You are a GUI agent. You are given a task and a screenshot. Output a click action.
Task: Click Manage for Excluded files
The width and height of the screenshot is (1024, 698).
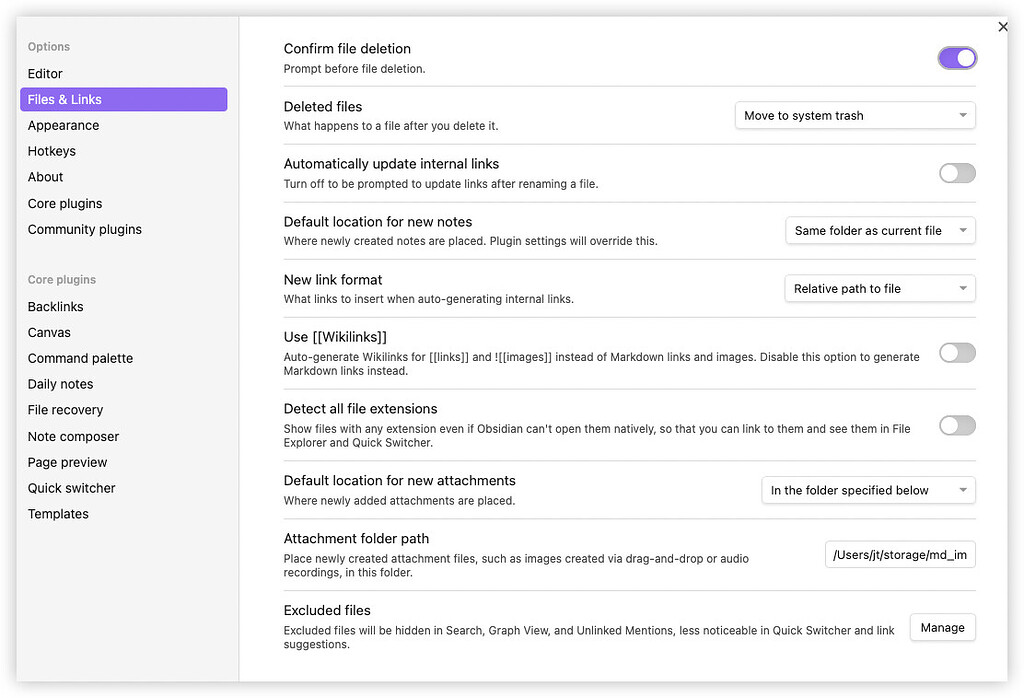tap(942, 627)
